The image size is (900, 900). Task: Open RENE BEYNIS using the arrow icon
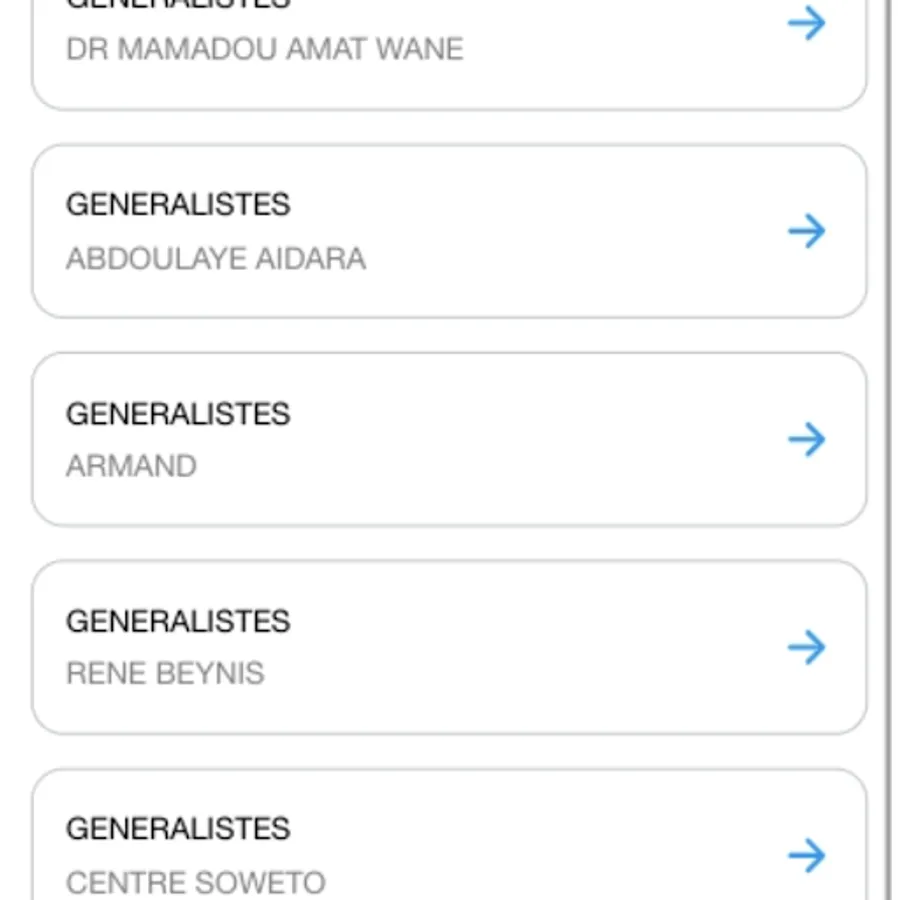tap(806, 647)
